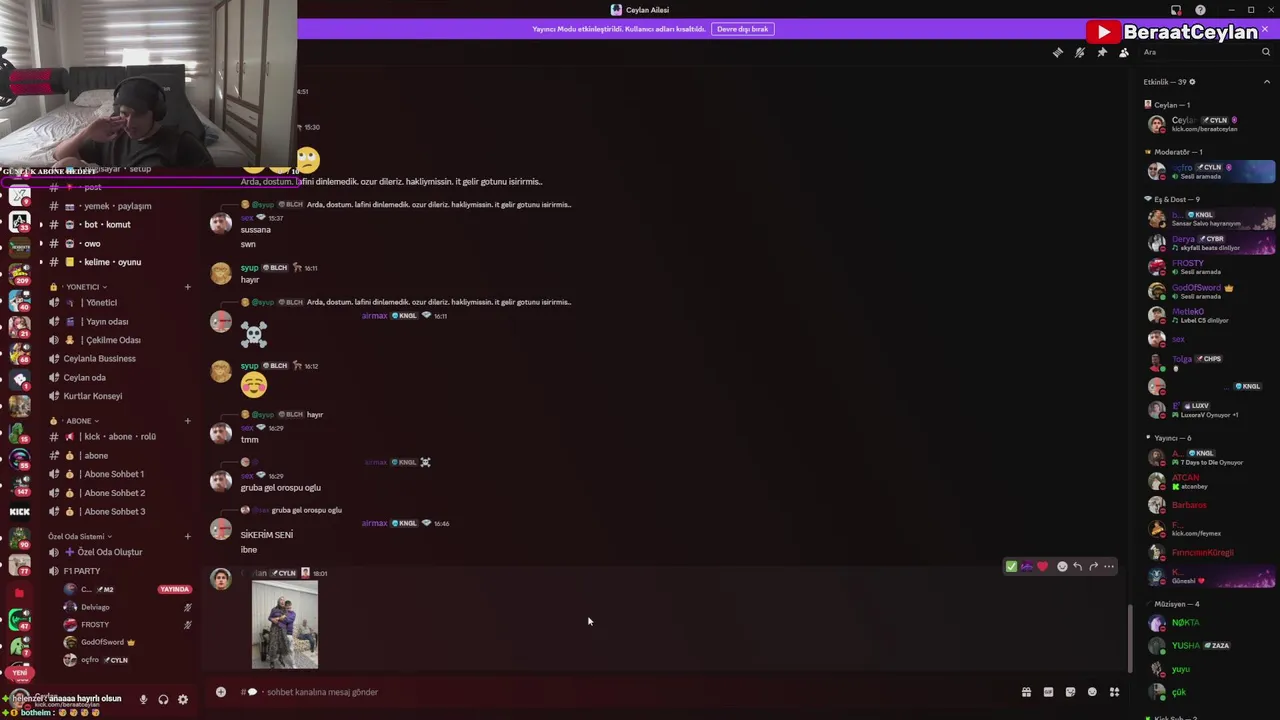
Task: Collapse the Özel Oda Sistemi category
Action: [80, 536]
